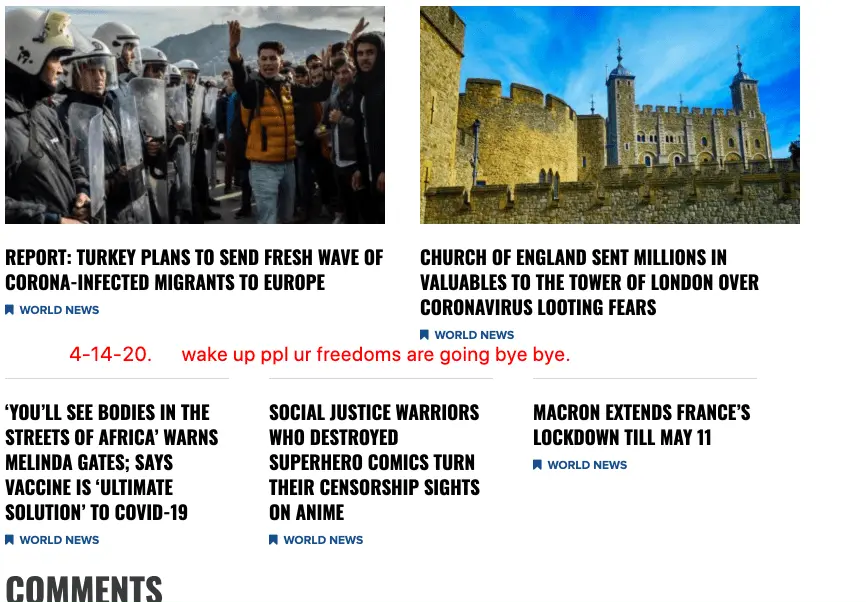The height and width of the screenshot is (603, 866).
Task: Click red 'wake up ppl' annotation text
Action: (376, 354)
